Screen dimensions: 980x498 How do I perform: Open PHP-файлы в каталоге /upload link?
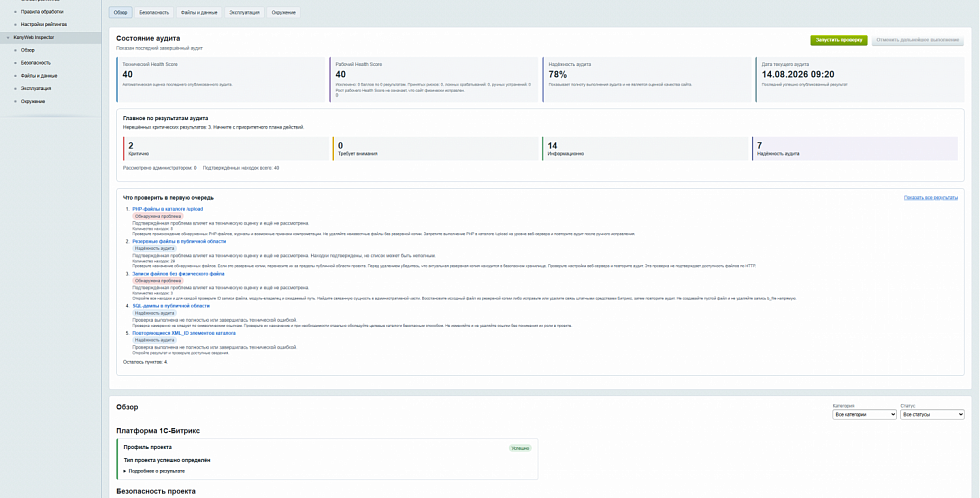pos(168,209)
